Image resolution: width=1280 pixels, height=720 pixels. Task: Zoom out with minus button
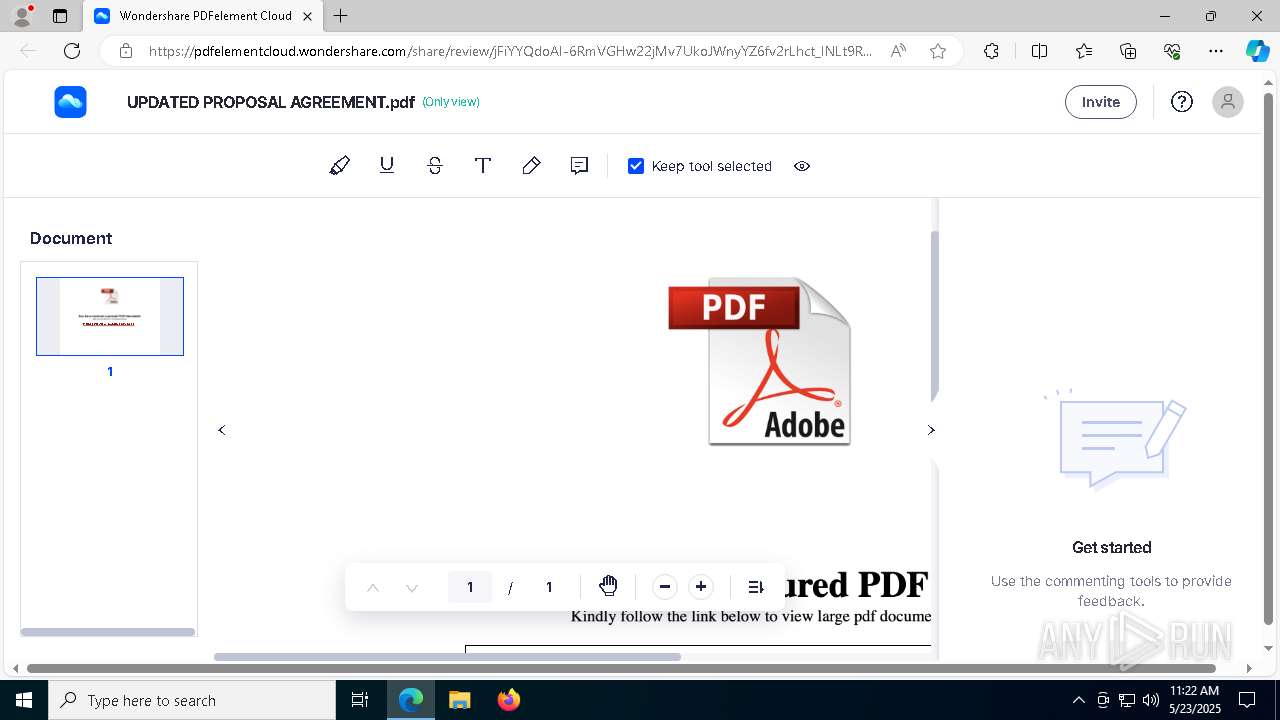(665, 587)
